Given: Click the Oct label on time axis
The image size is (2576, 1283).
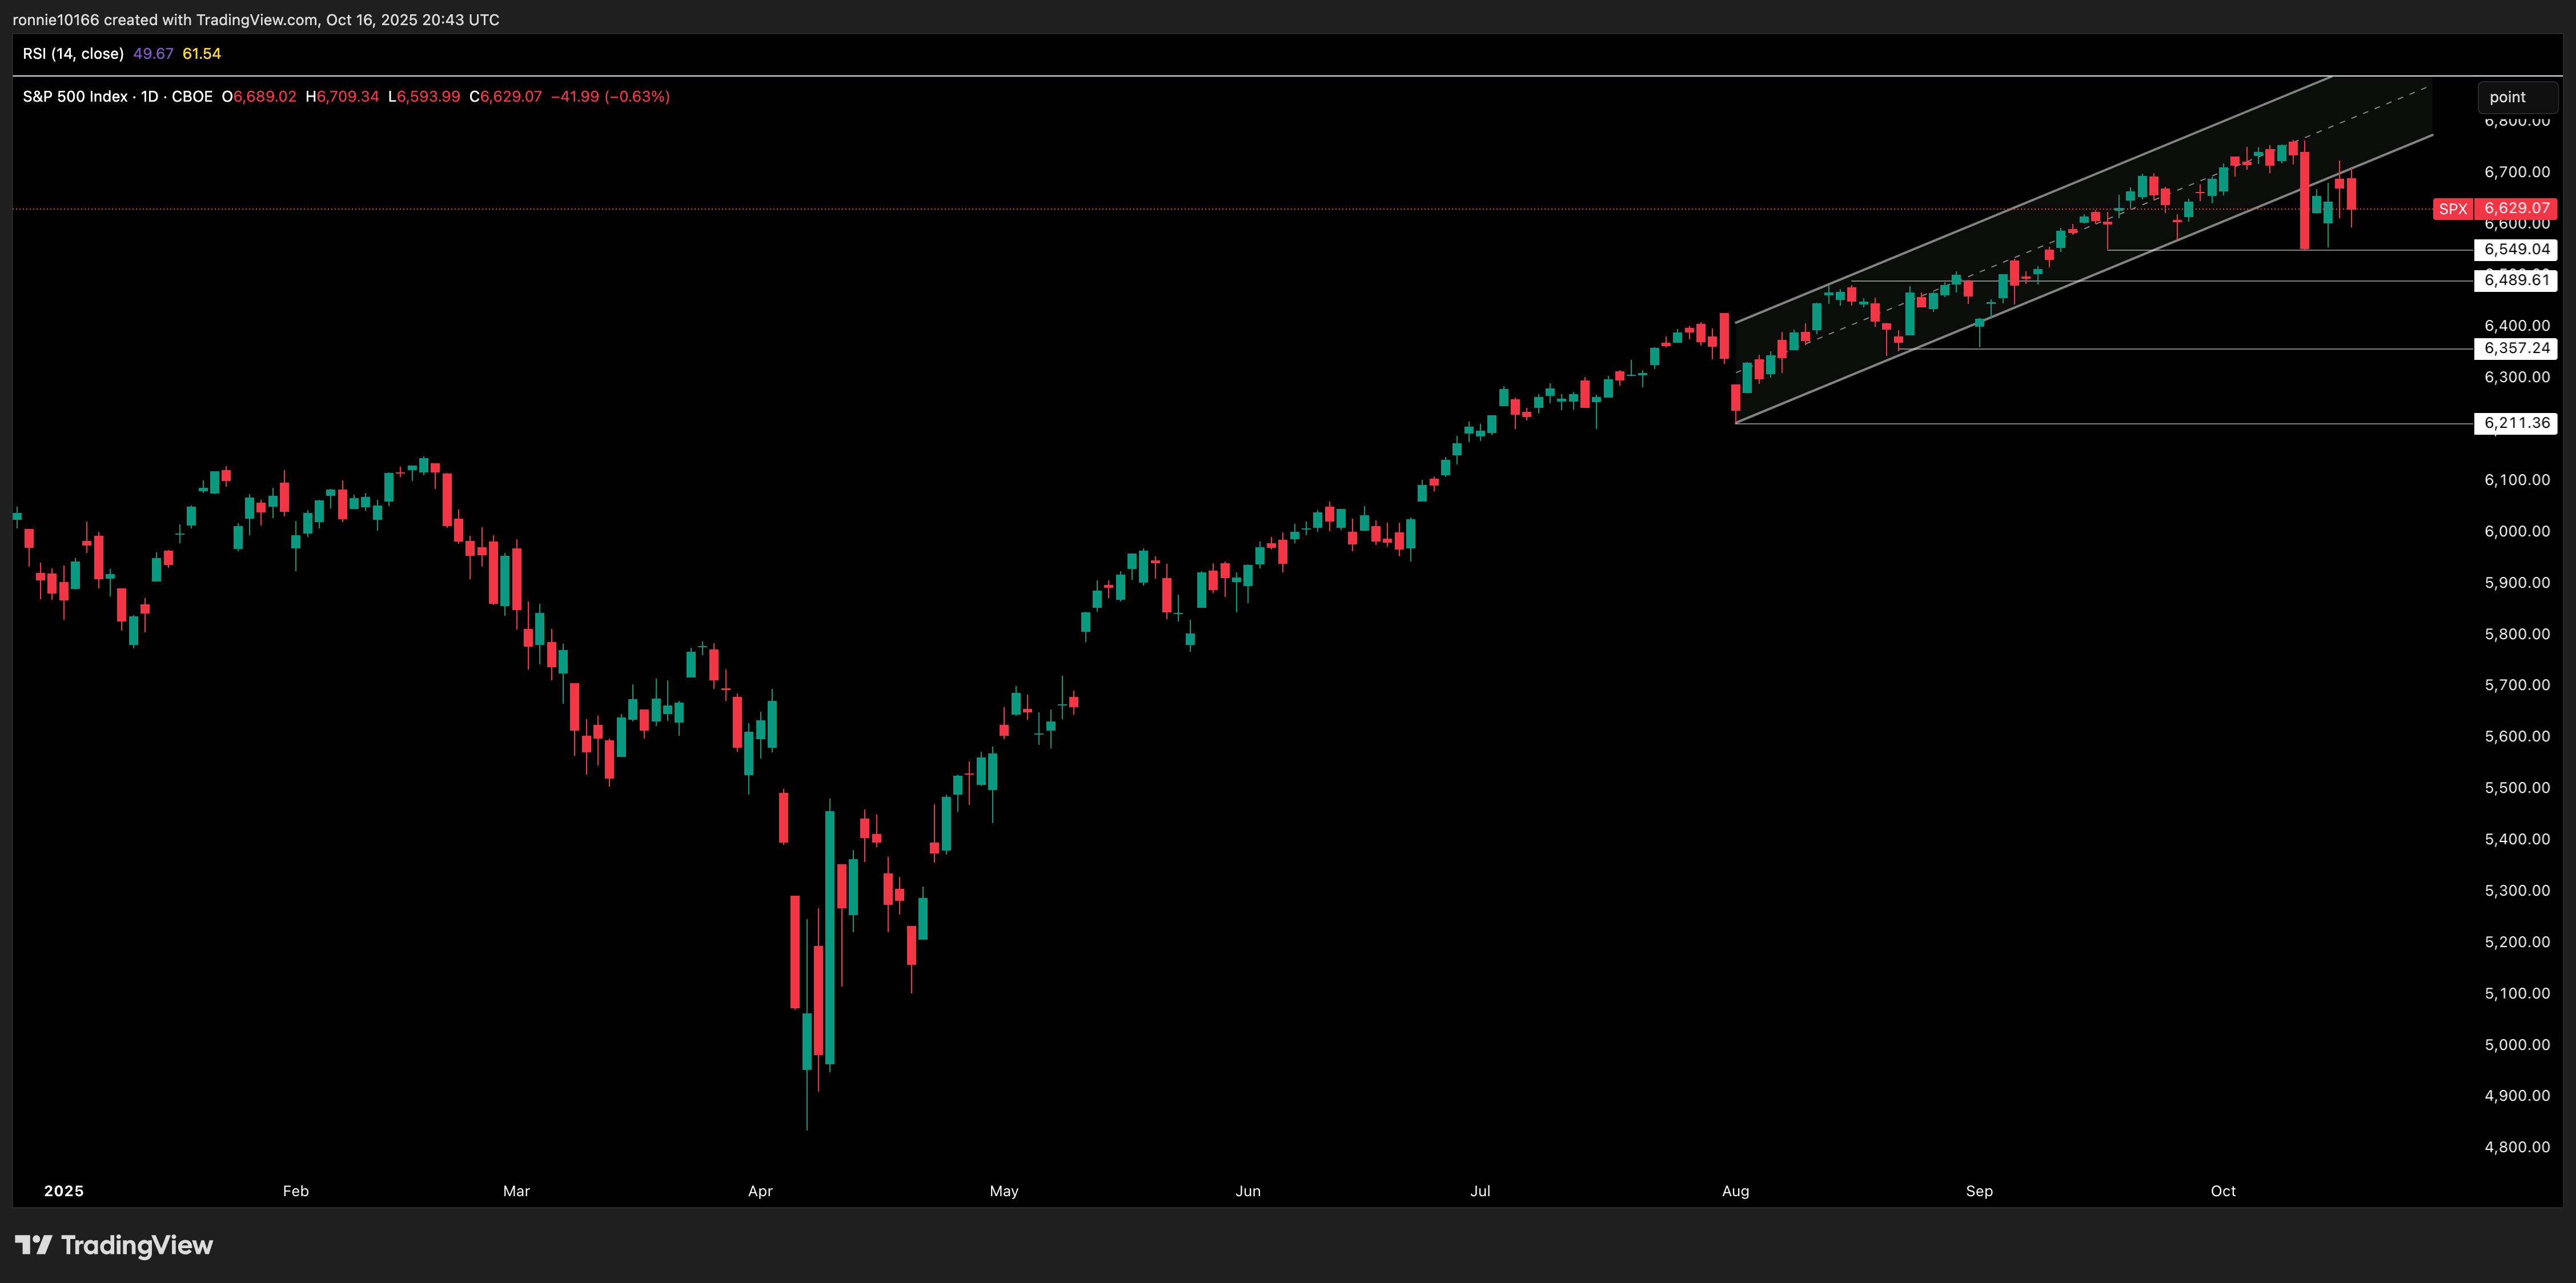Looking at the screenshot, I should (2222, 1190).
